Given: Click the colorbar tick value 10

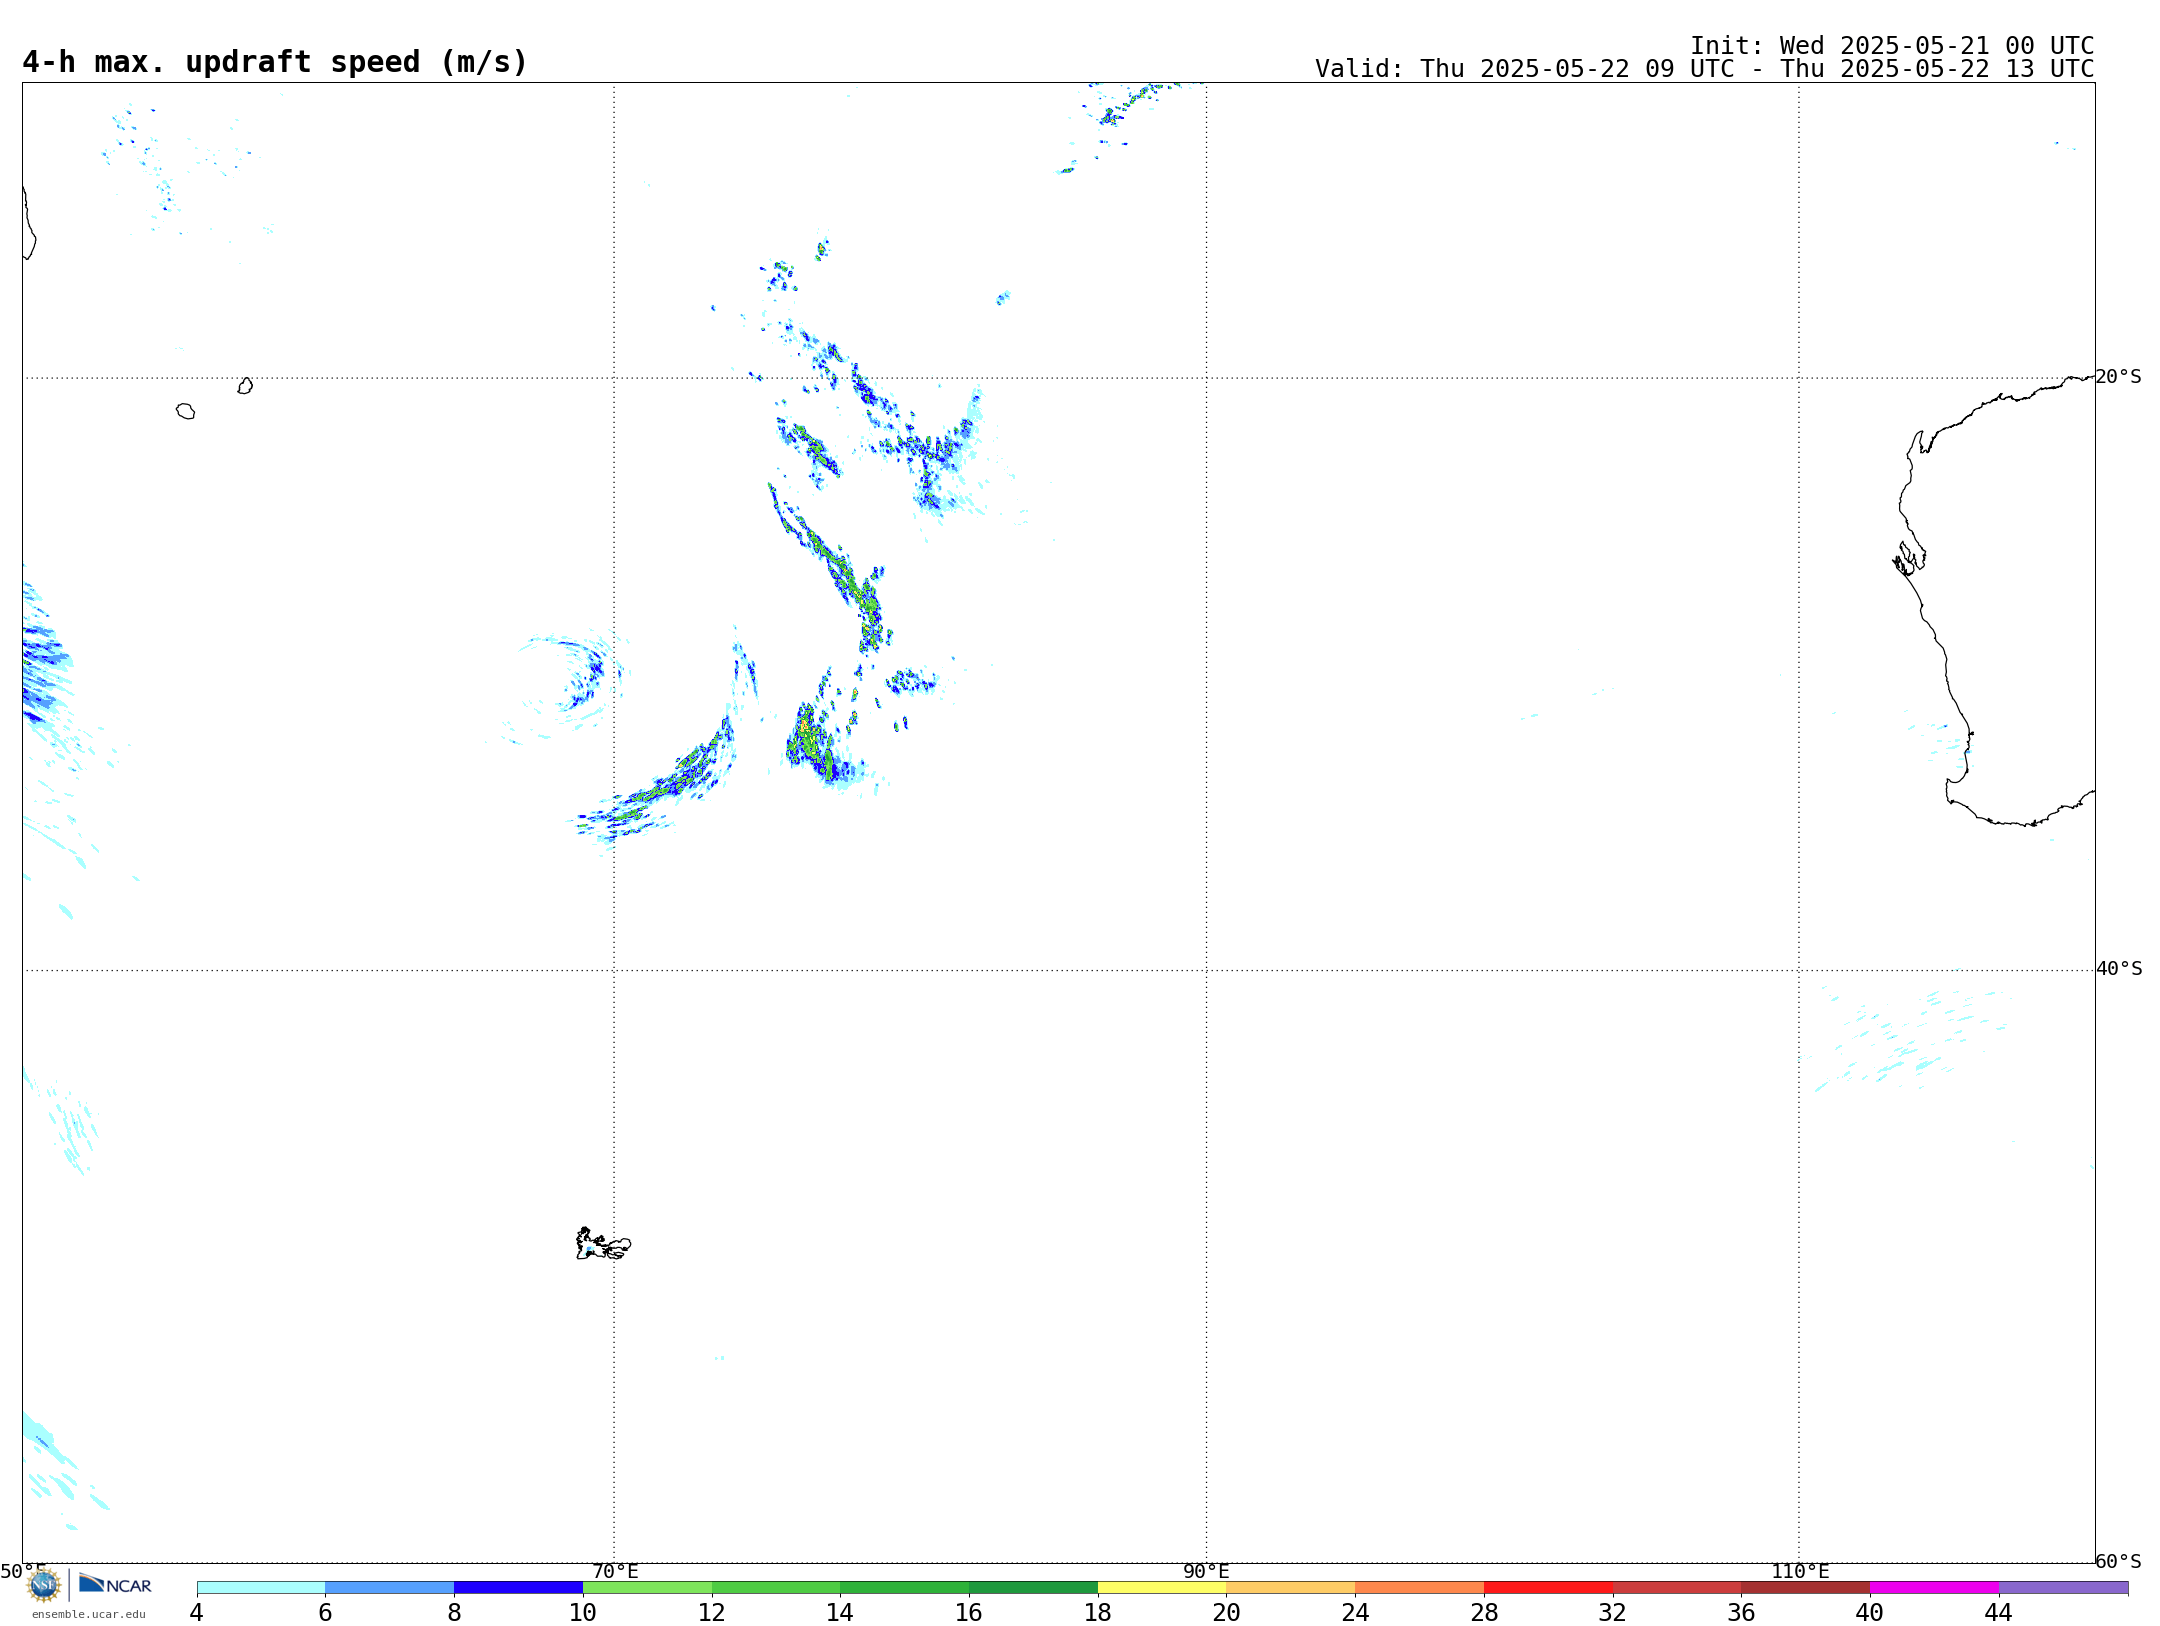Looking at the screenshot, I should point(583,1612).
